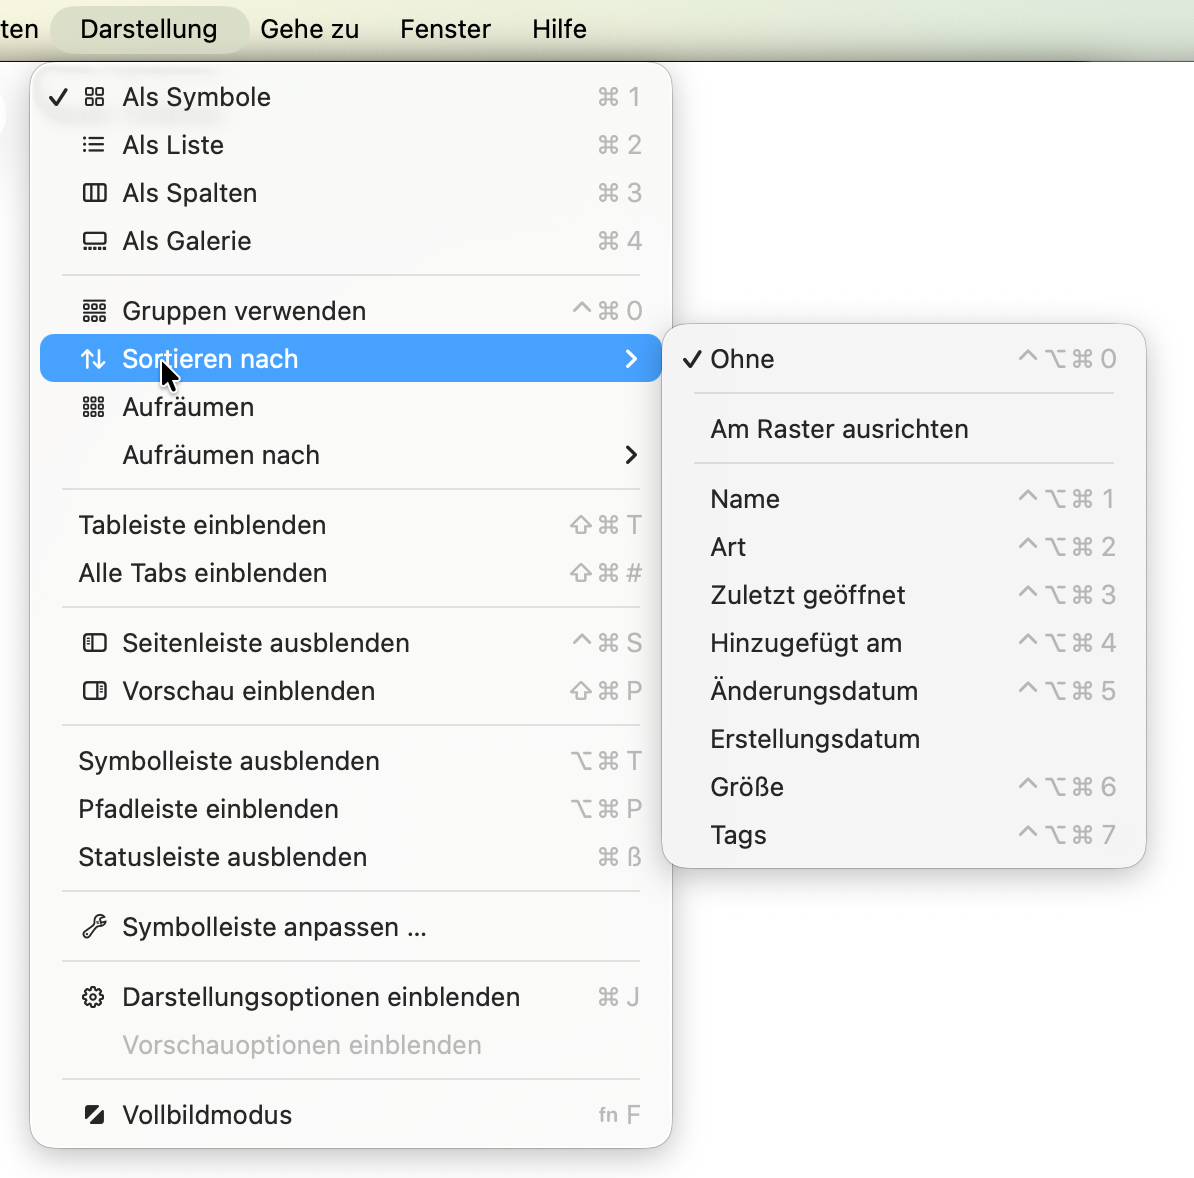The width and height of the screenshot is (1194, 1178).
Task: Open the Hilfe menu bar item
Action: tap(559, 29)
